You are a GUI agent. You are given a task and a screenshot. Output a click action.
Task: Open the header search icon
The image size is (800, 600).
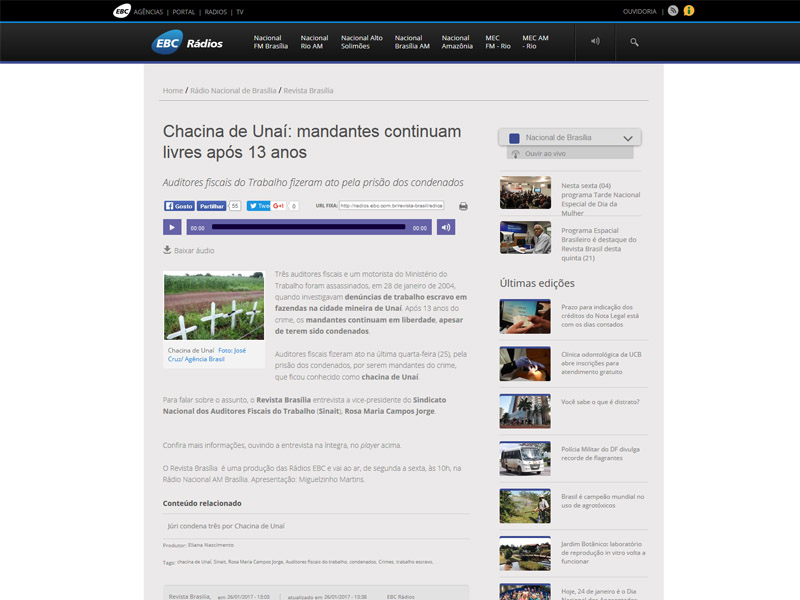pyautogui.click(x=634, y=42)
